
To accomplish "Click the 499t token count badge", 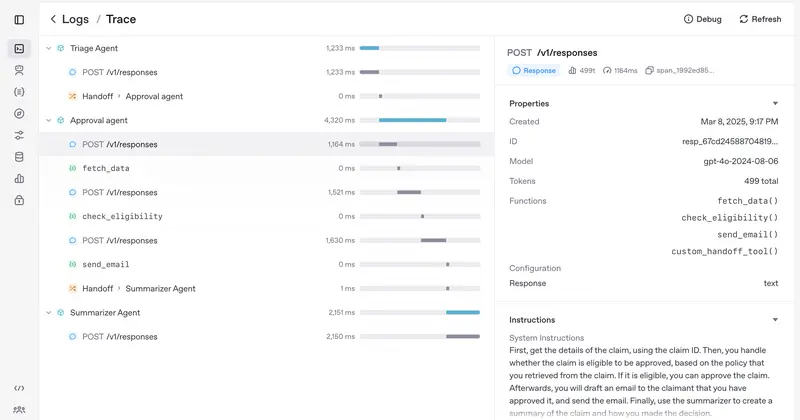I will pyautogui.click(x=582, y=70).
